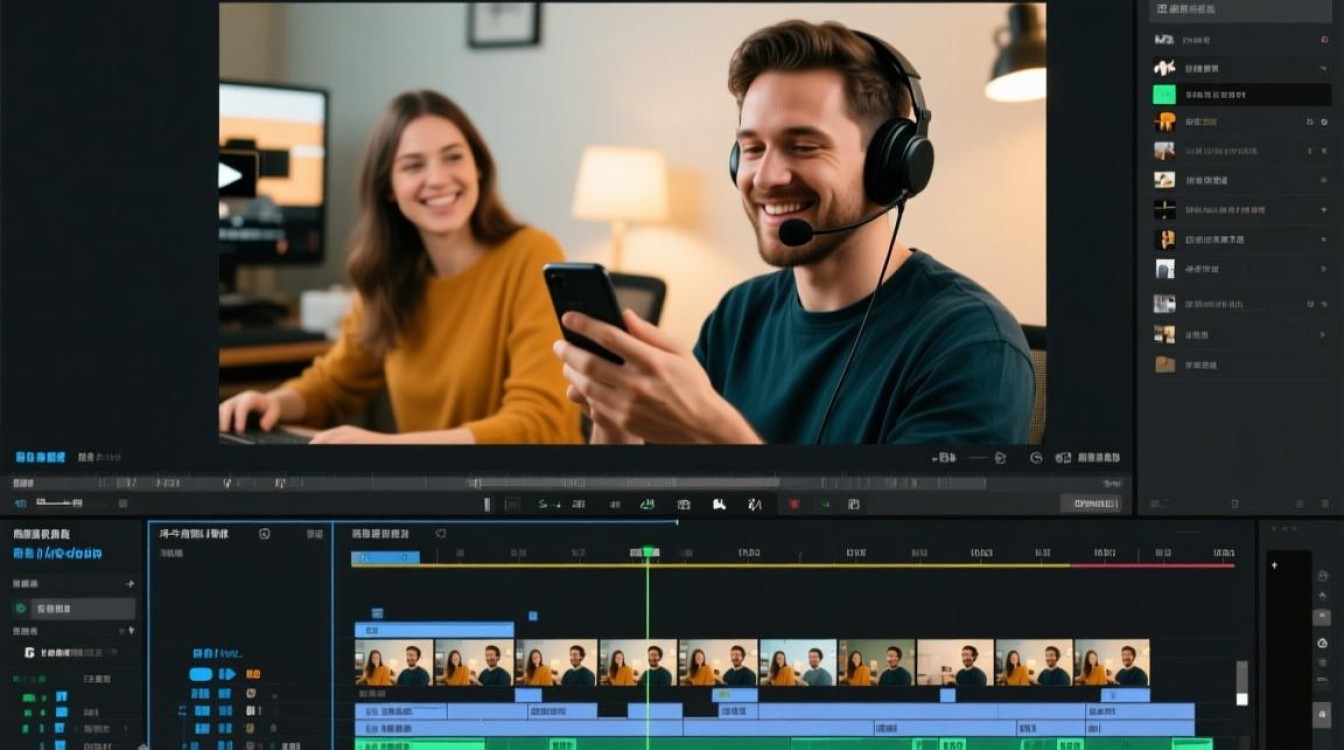Click the plus icon on the far-right meter panel

pos(1274,565)
